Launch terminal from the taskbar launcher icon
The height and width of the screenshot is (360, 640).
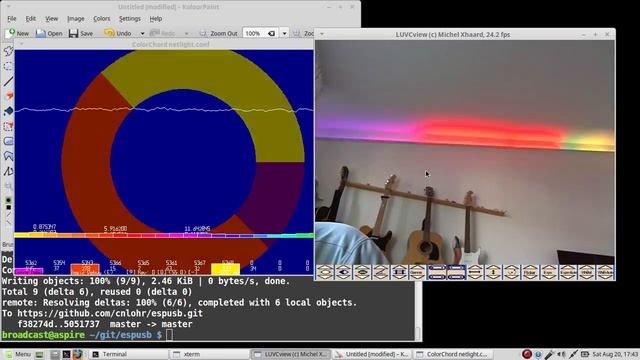(66, 354)
